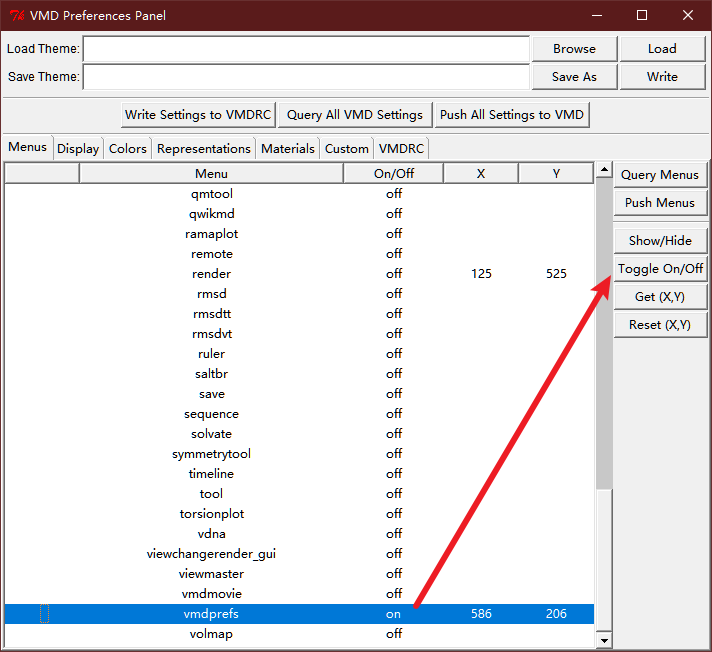Click the Y column header
Viewport: 712px width, 652px height.
click(x=556, y=174)
